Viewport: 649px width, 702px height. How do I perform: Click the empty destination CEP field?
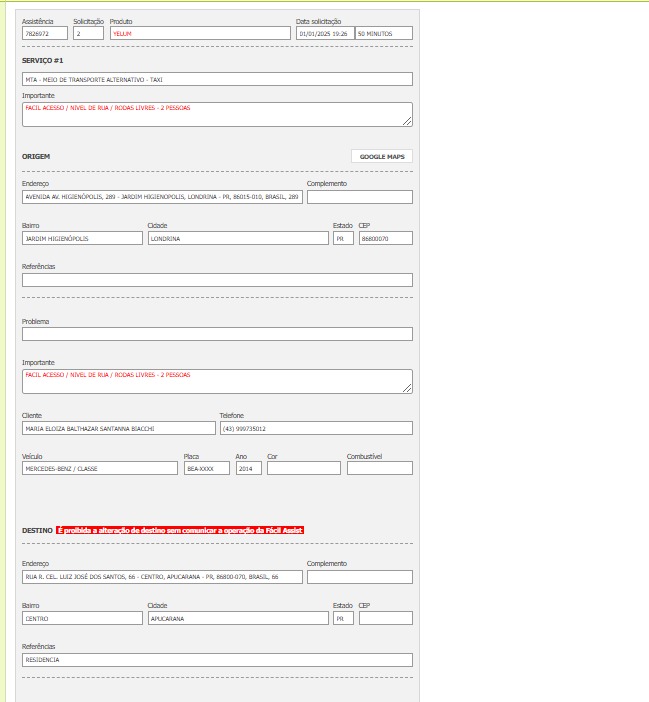pos(385,618)
